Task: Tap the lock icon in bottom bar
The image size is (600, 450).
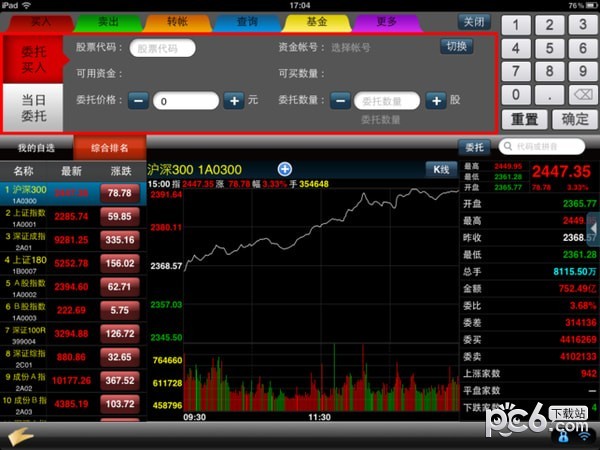Action: pyautogui.click(x=563, y=436)
